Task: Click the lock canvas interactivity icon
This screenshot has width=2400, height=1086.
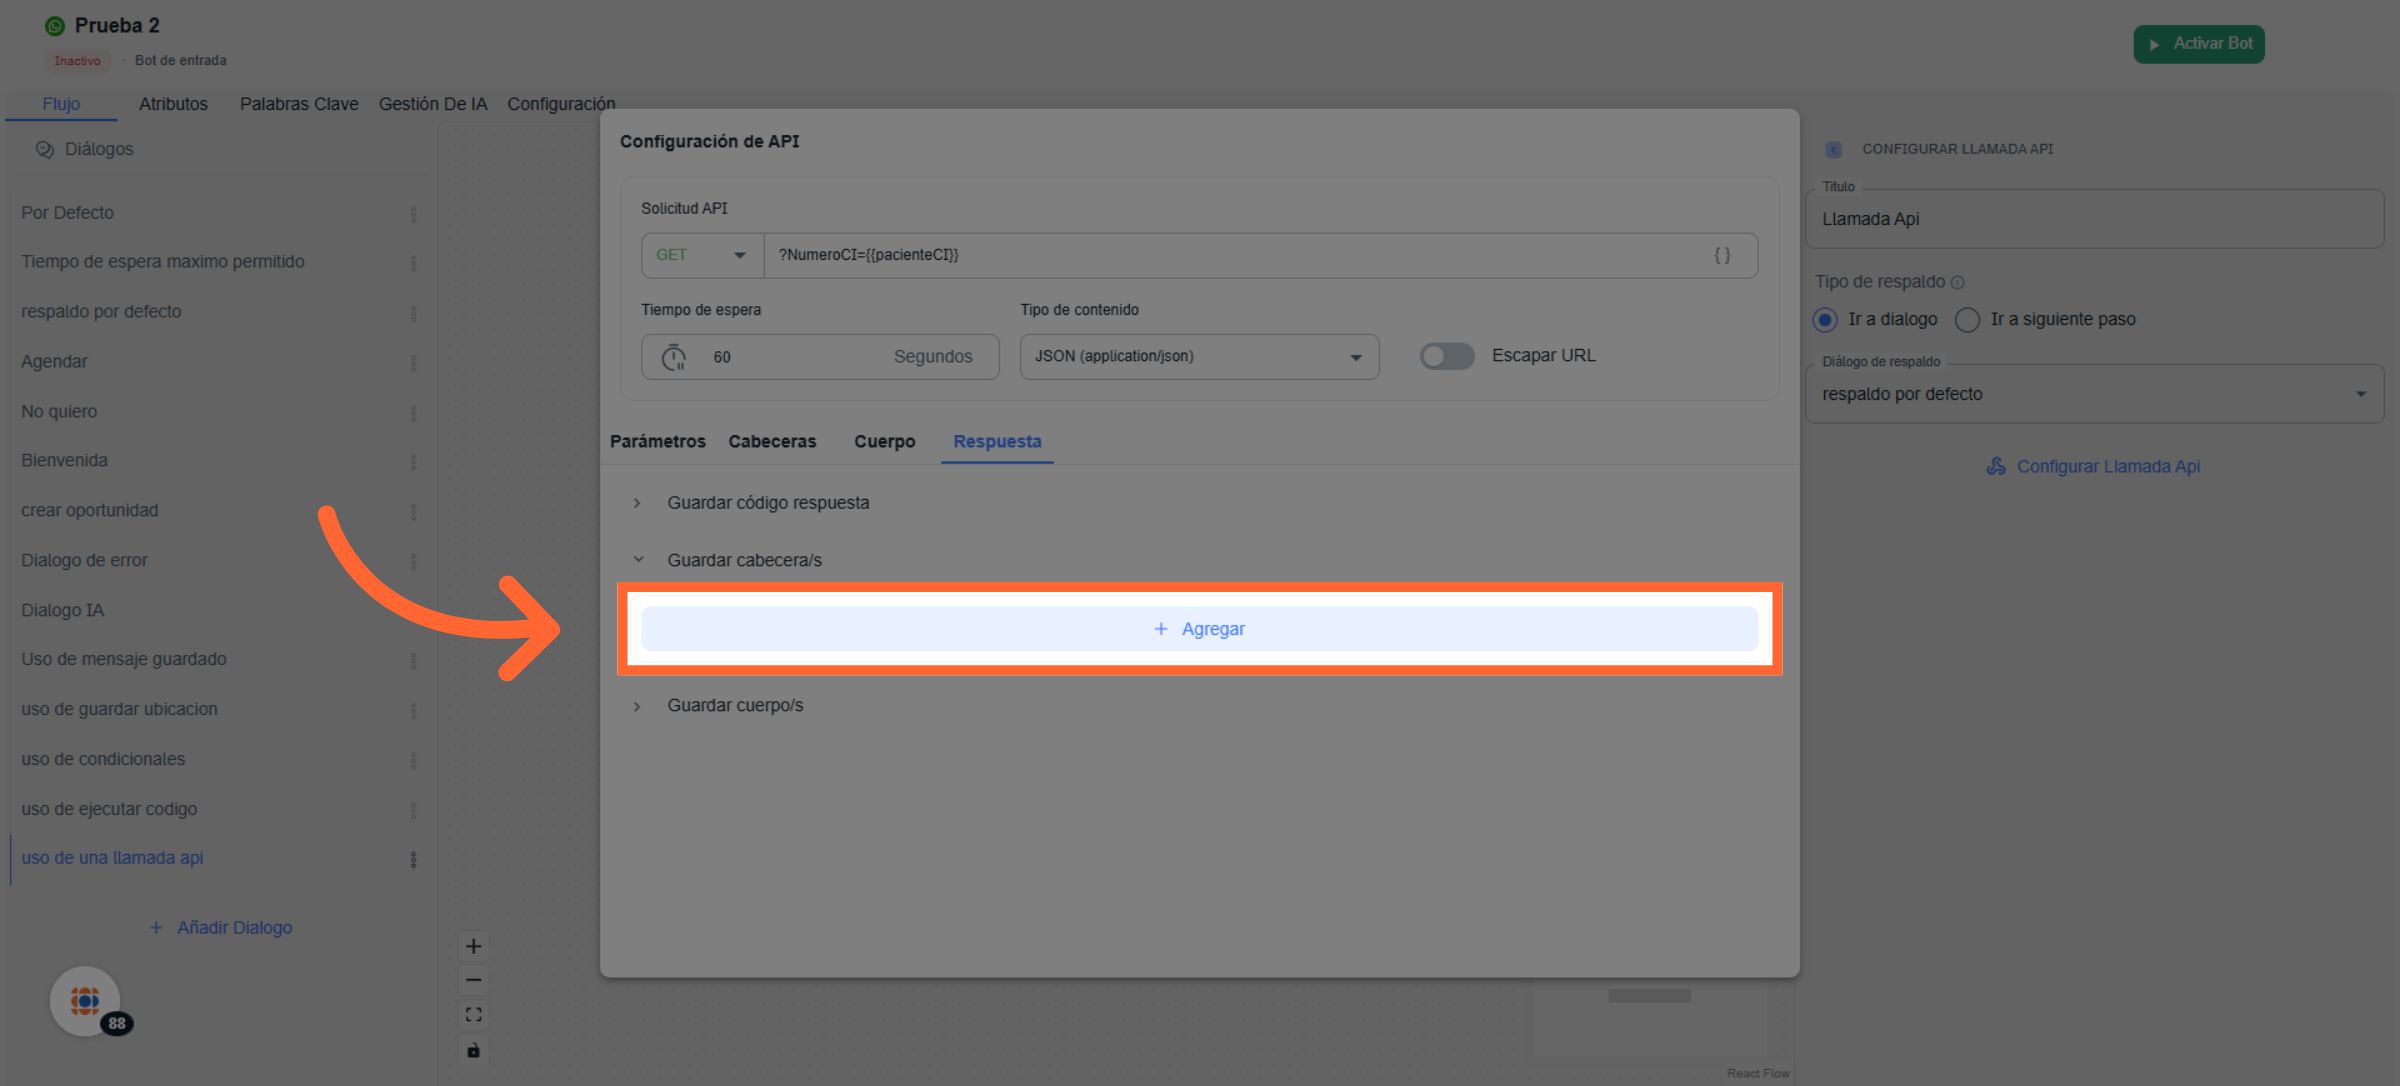Action: pos(473,1049)
